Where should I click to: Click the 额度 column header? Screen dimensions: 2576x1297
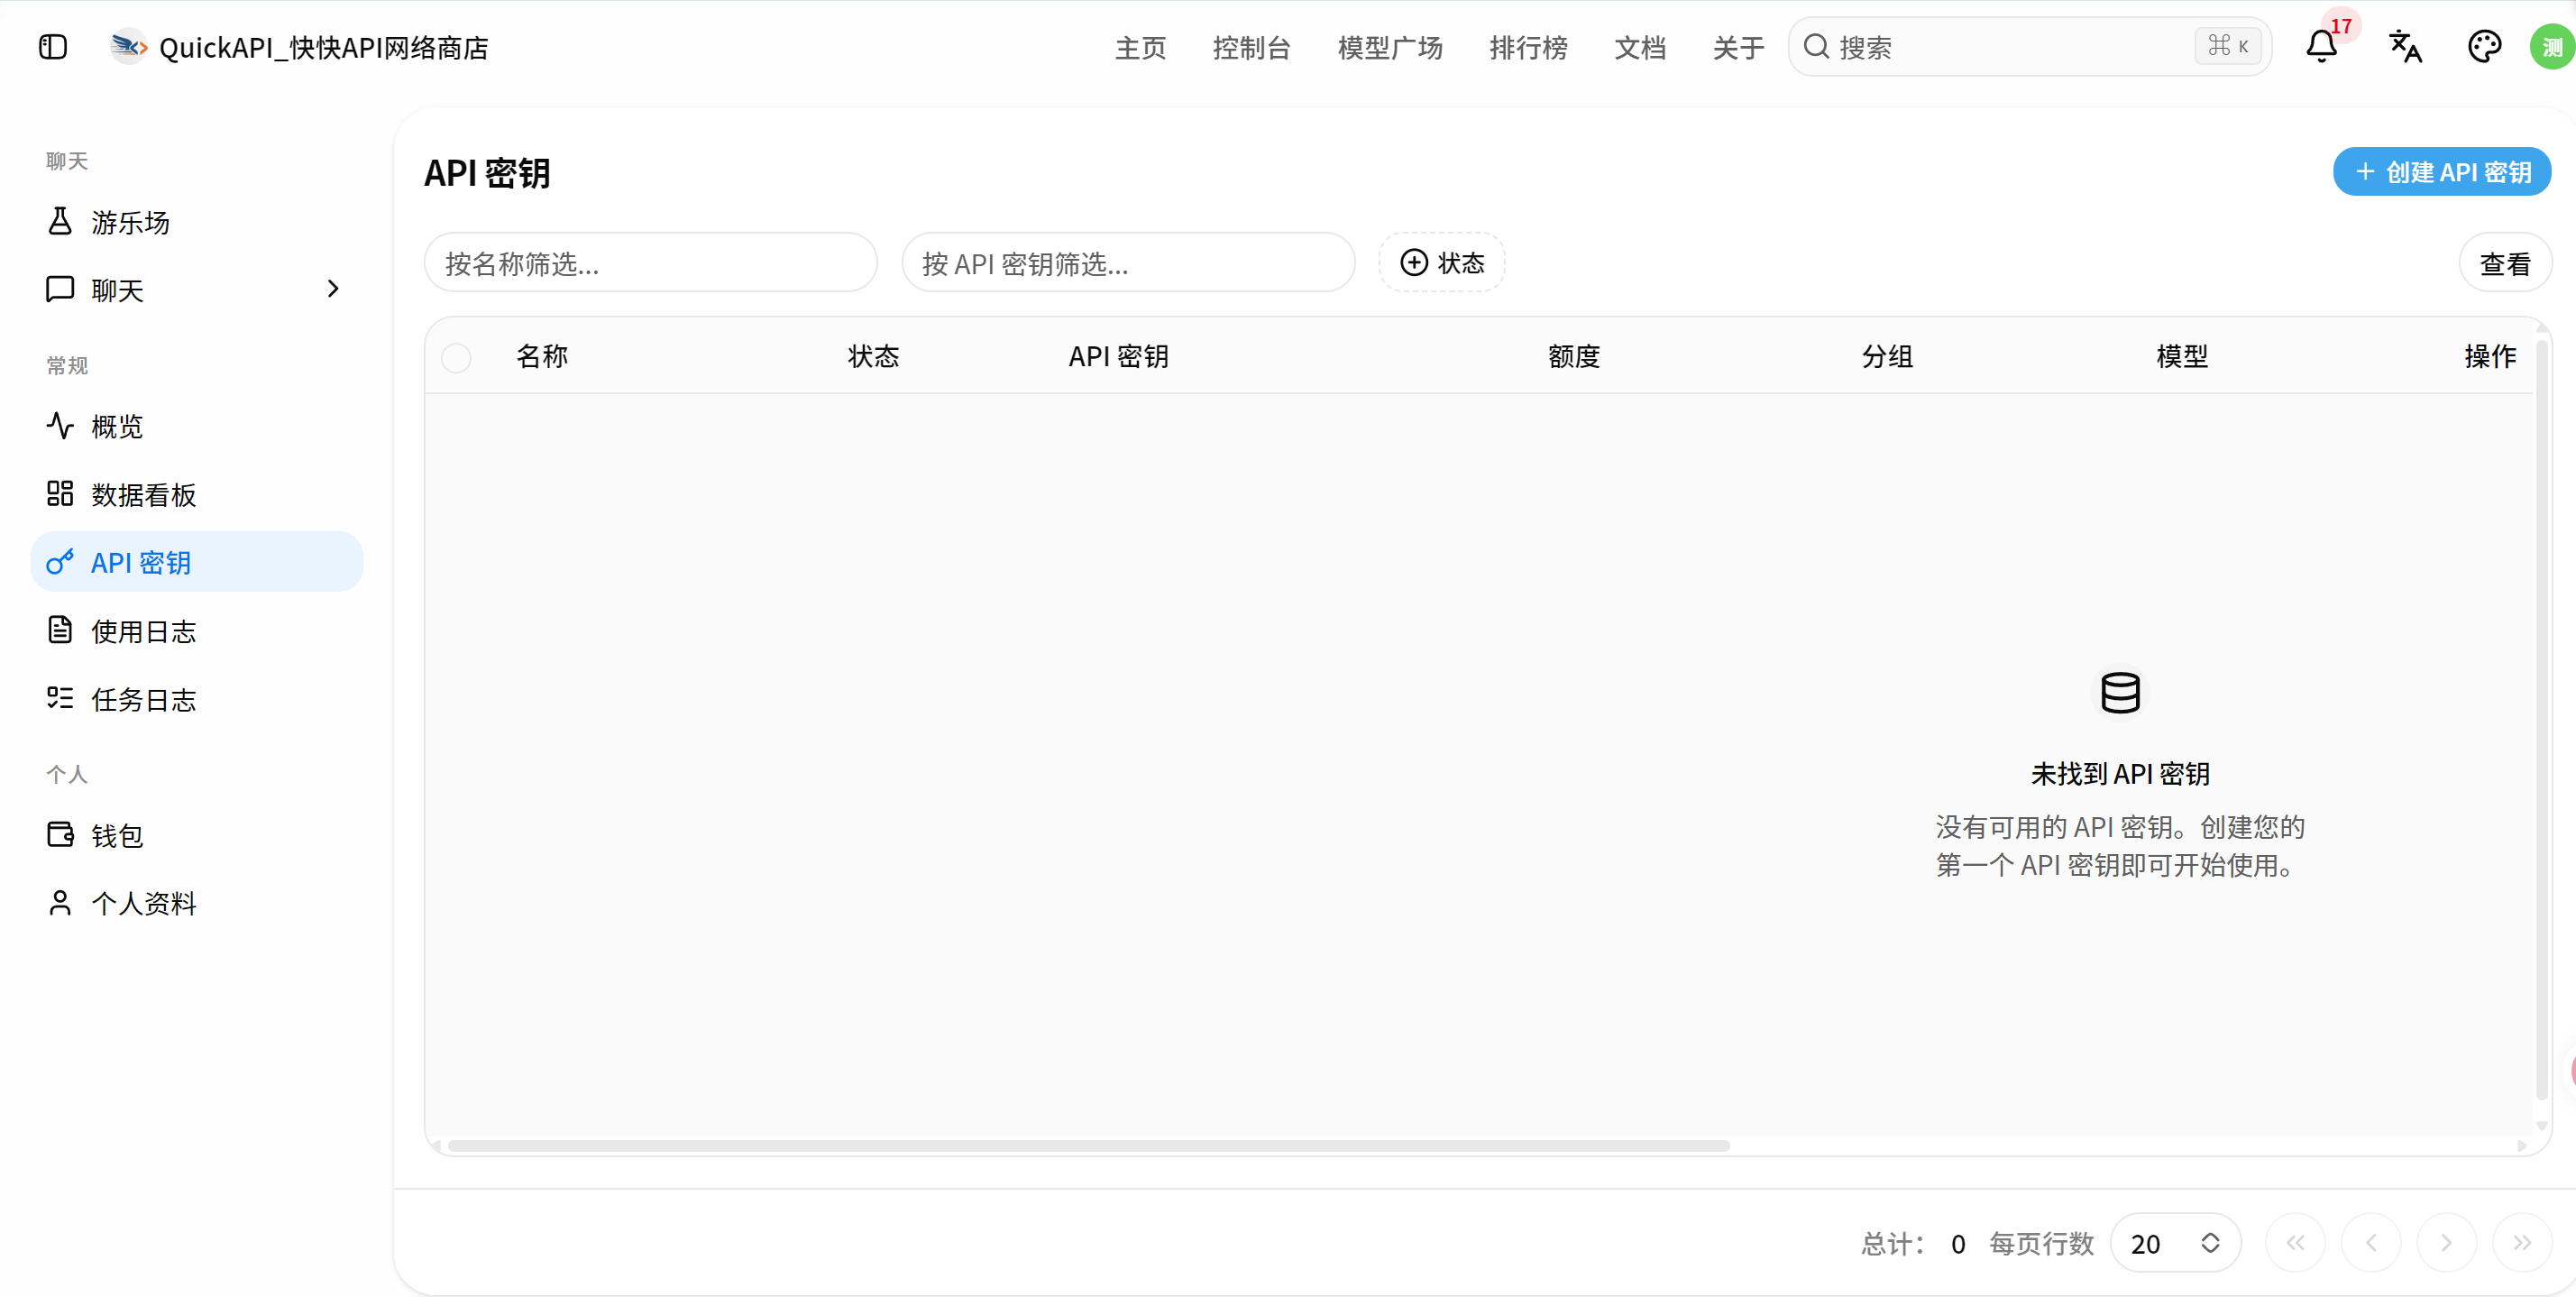coord(1574,357)
